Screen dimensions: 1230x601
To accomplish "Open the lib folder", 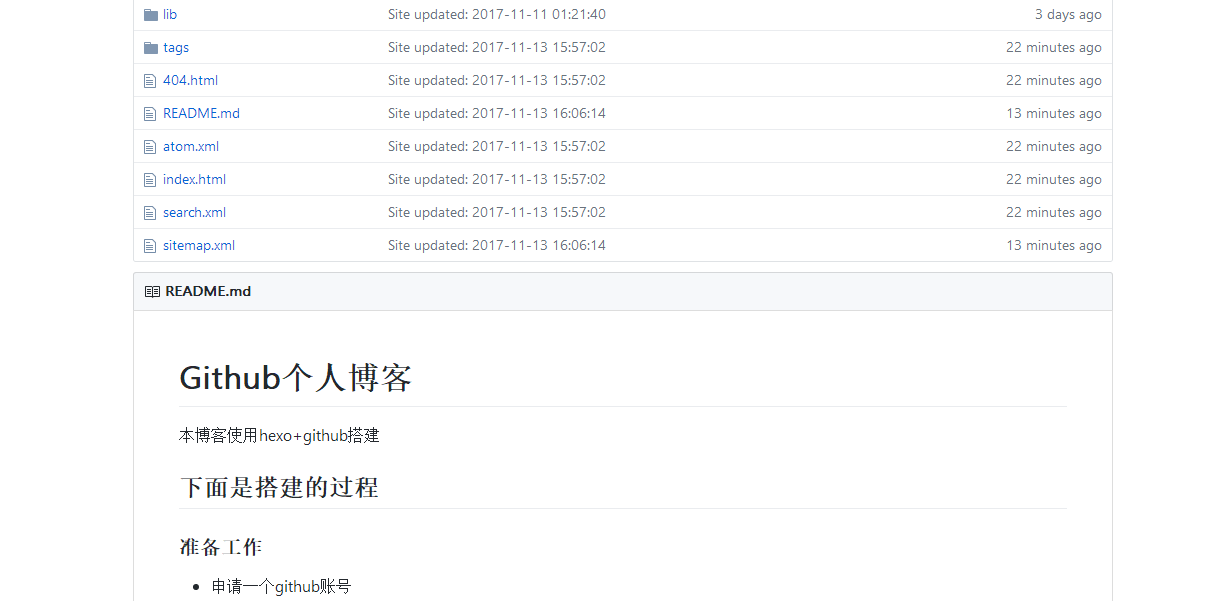I will click(170, 15).
